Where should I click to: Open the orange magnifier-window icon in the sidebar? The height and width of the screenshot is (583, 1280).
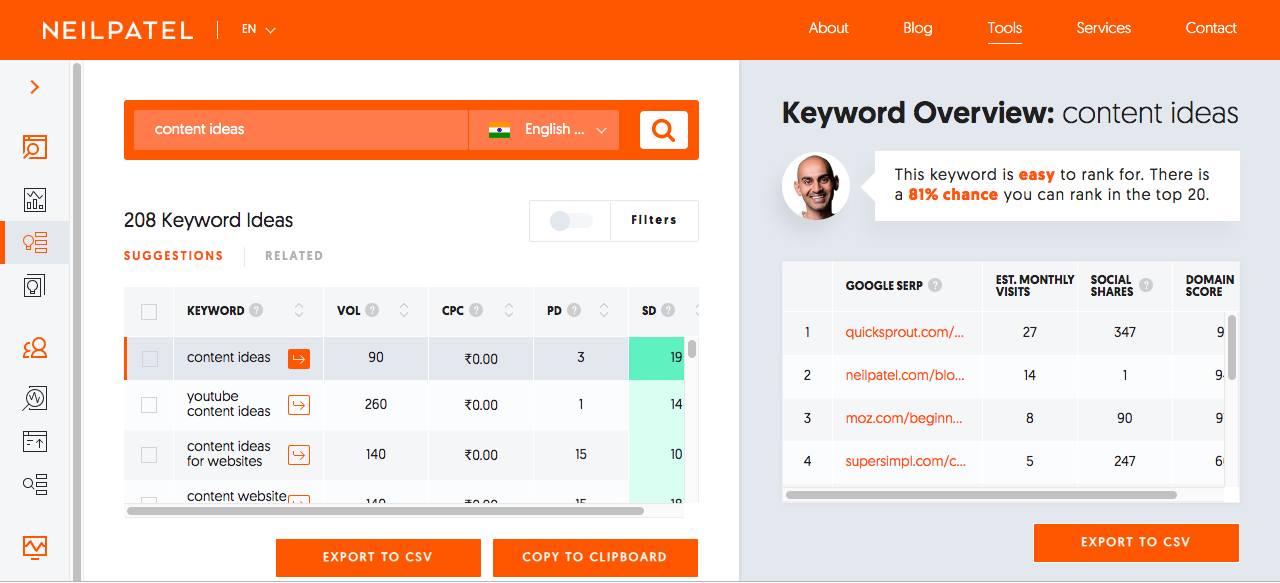click(35, 148)
